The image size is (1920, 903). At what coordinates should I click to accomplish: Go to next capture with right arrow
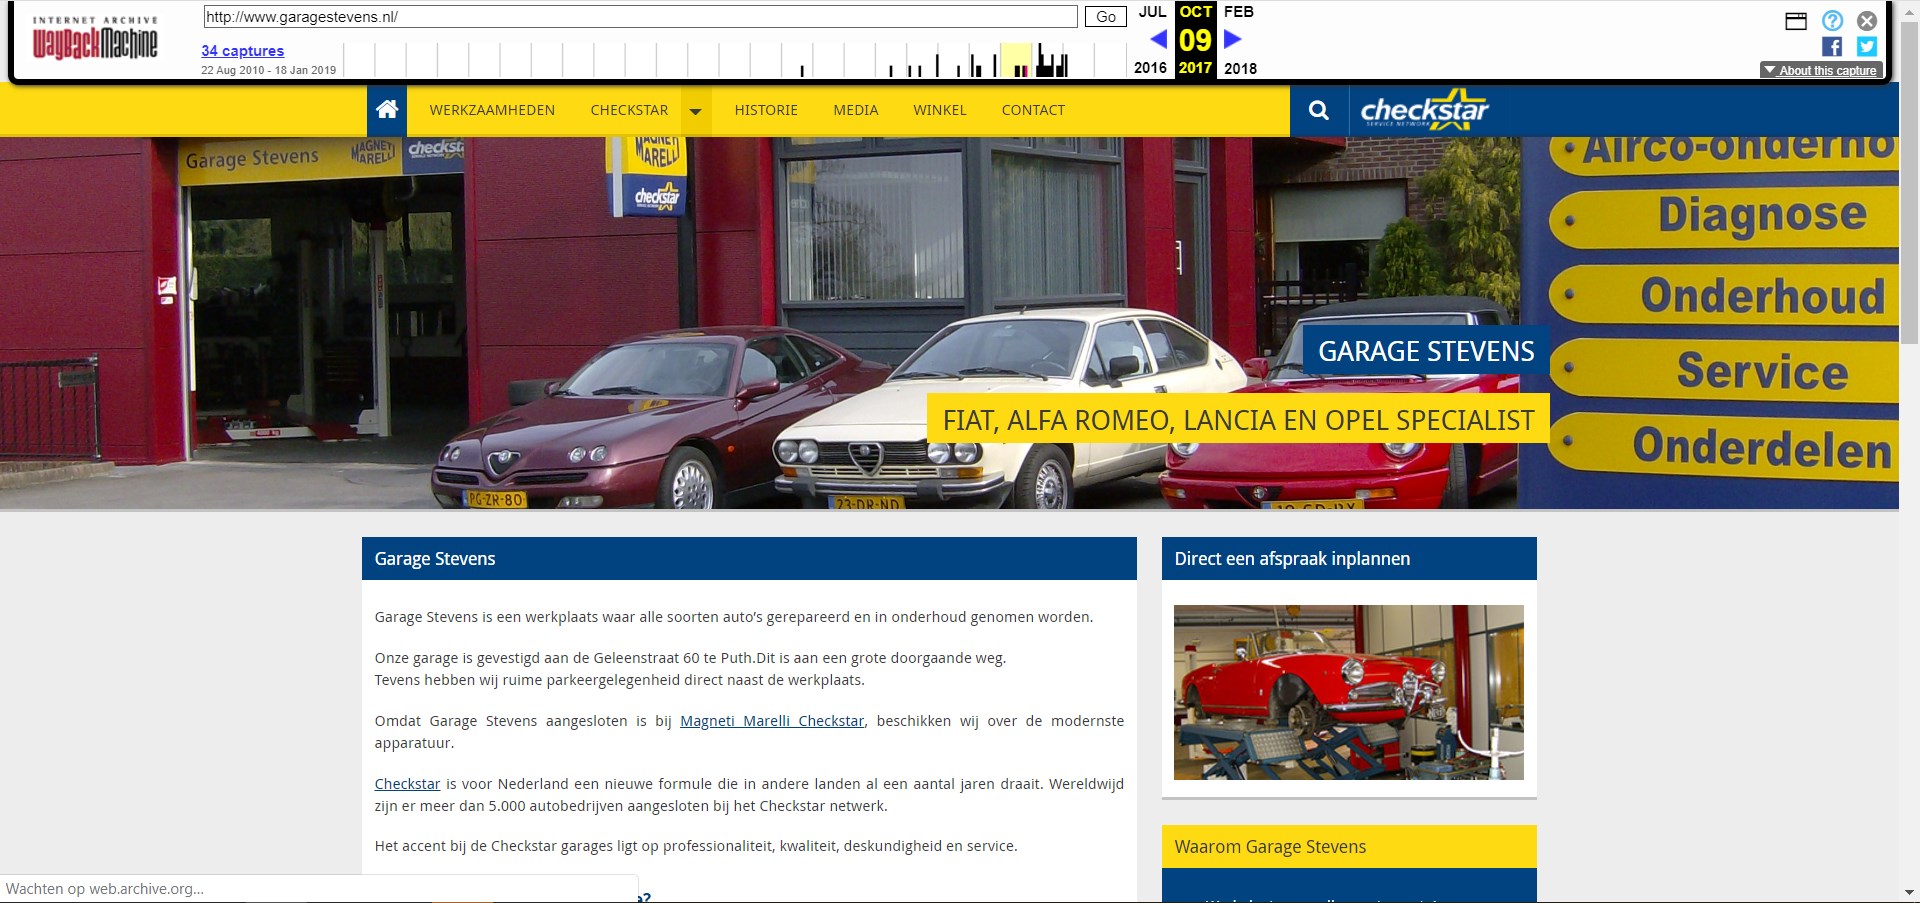click(1232, 39)
